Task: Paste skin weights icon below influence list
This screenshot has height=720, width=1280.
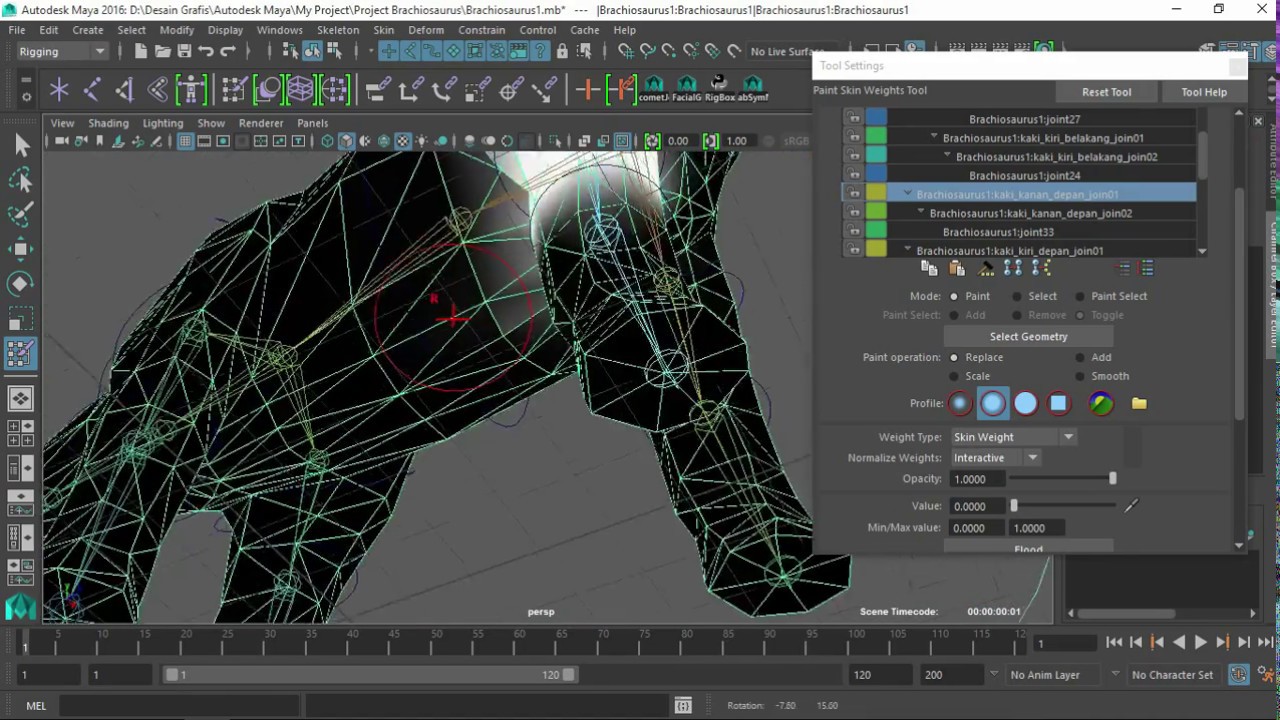Action: click(x=957, y=268)
